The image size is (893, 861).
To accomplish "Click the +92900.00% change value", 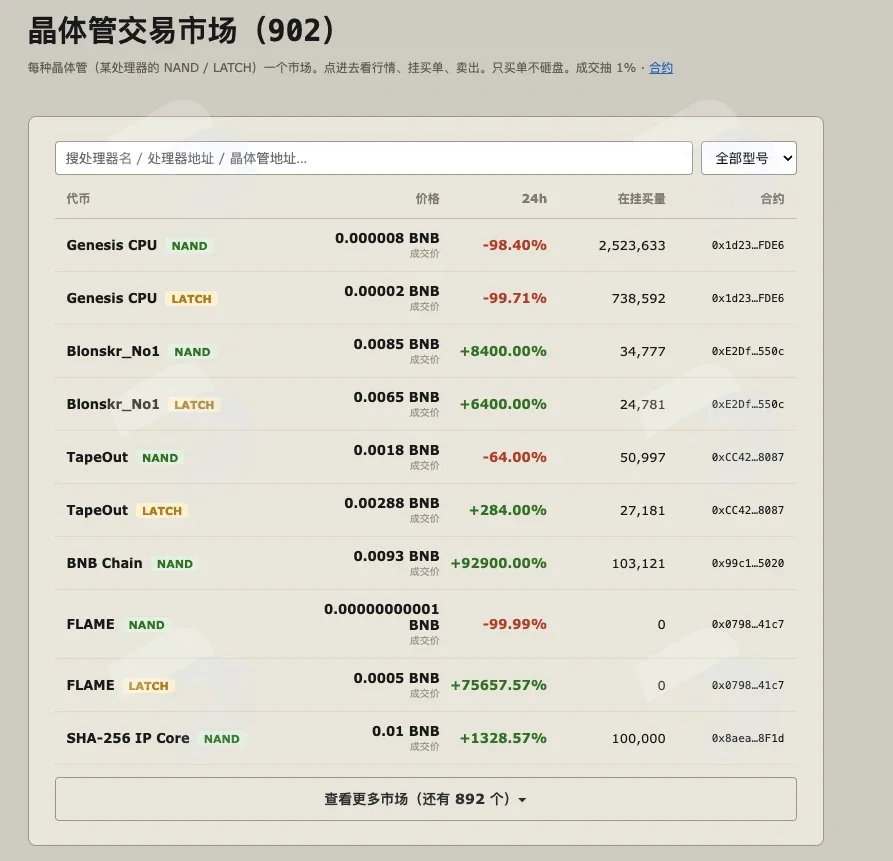I will 499,563.
